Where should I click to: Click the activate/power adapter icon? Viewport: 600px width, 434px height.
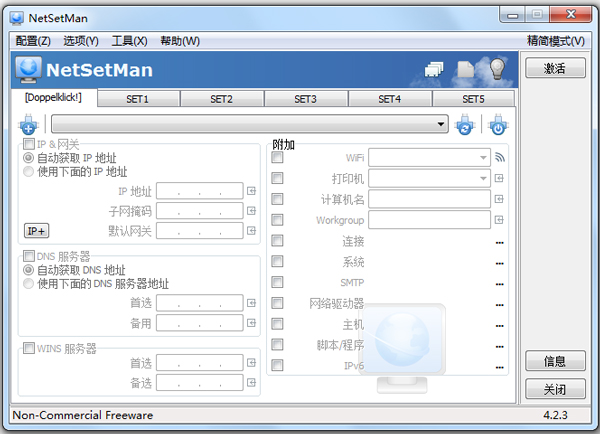pos(498,124)
